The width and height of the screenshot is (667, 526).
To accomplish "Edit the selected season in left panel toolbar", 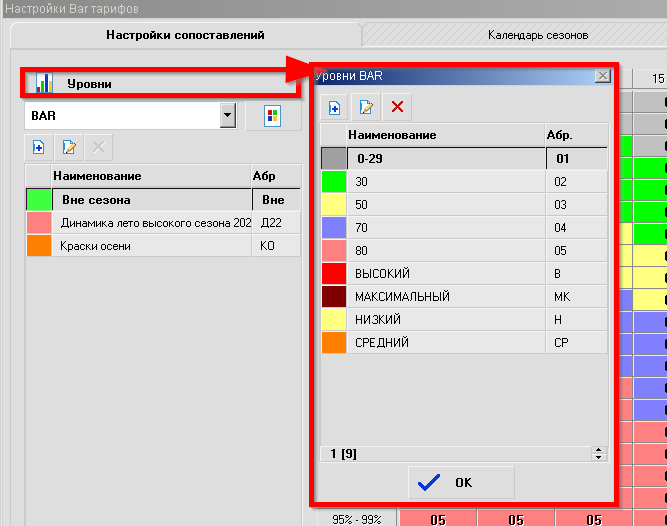I will pyautogui.click(x=68, y=147).
